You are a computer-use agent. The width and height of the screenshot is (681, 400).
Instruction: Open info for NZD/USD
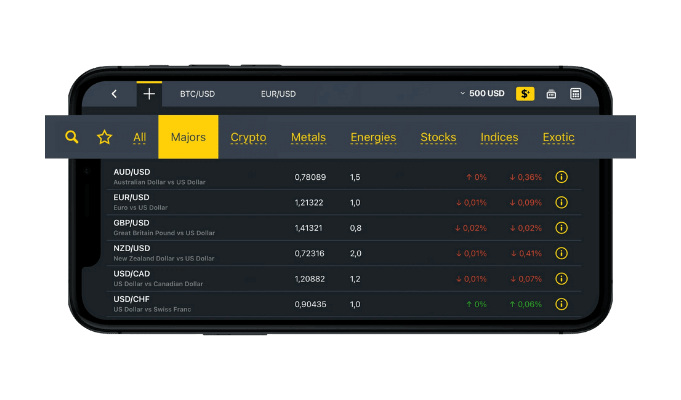click(561, 253)
